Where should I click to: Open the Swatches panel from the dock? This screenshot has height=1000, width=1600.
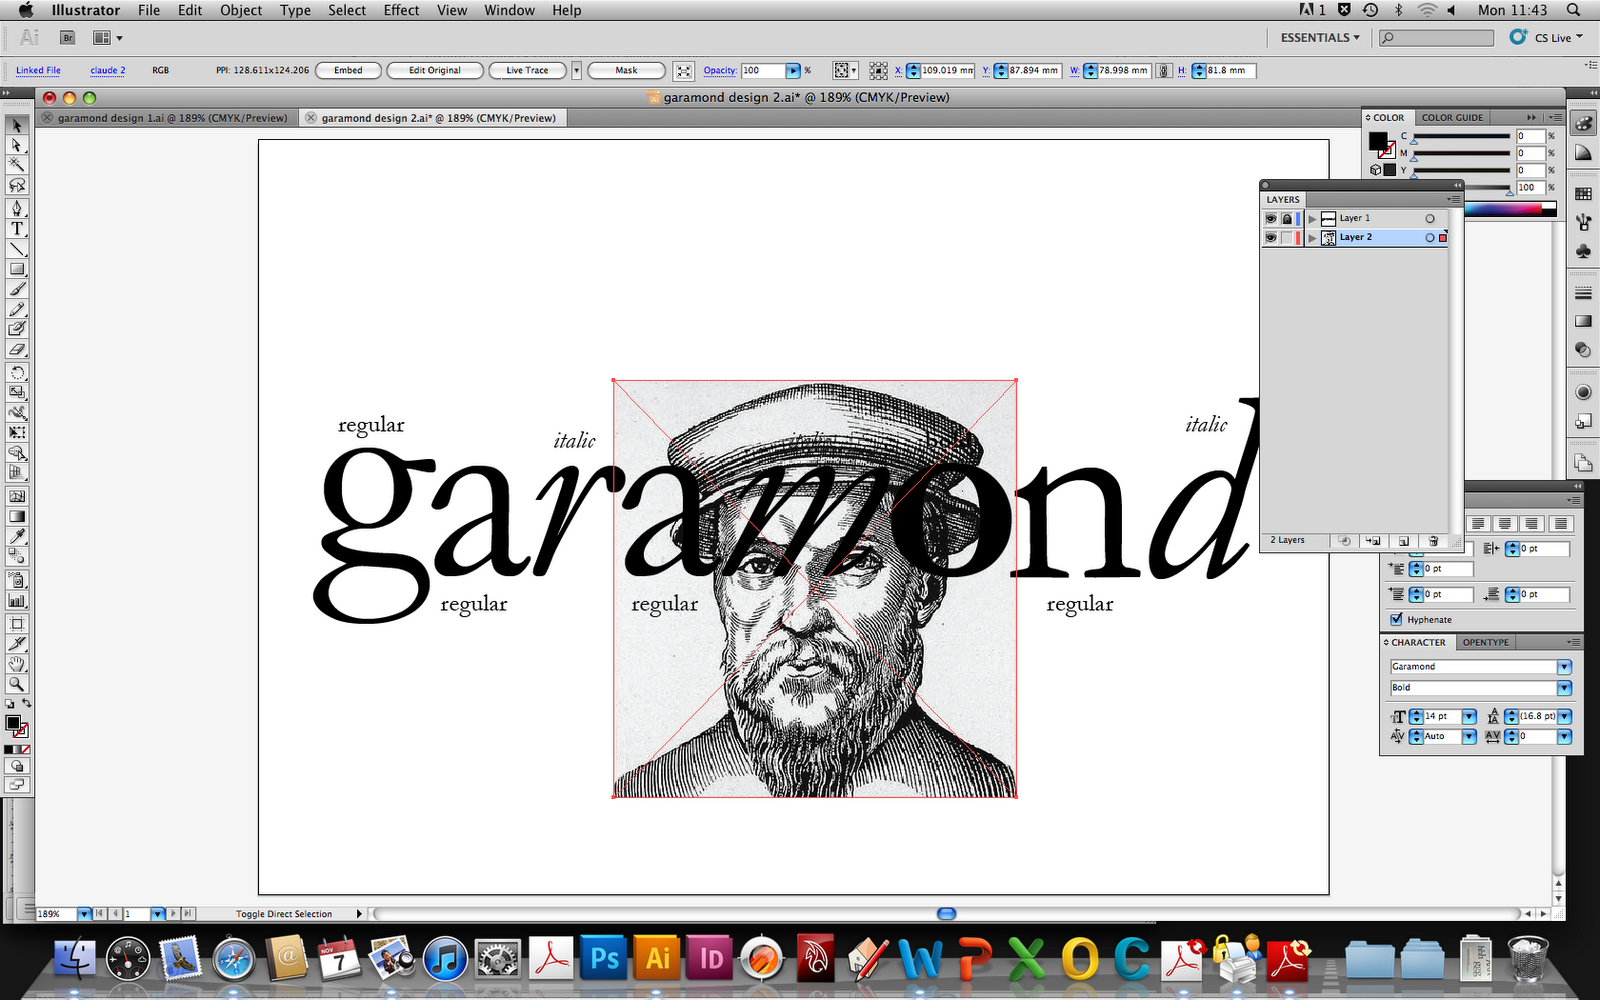pos(1583,193)
